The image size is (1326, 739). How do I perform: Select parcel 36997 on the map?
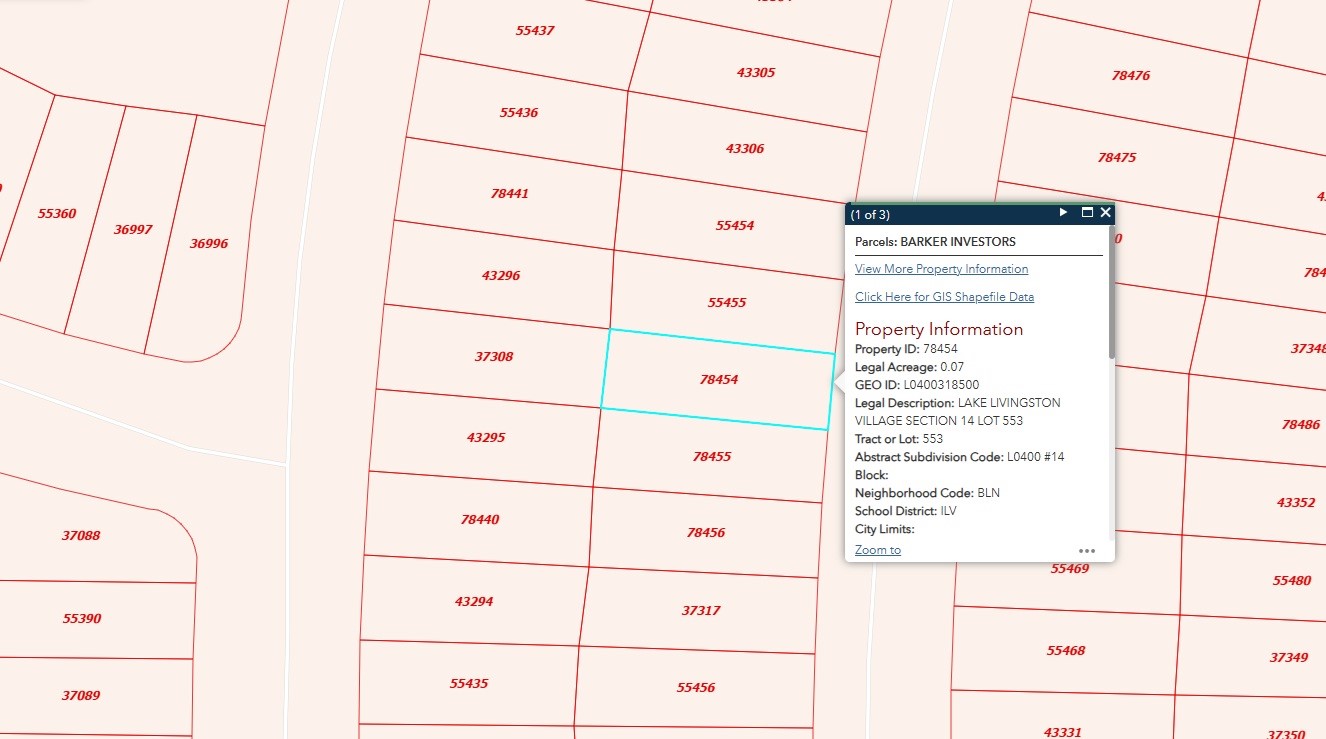(133, 229)
